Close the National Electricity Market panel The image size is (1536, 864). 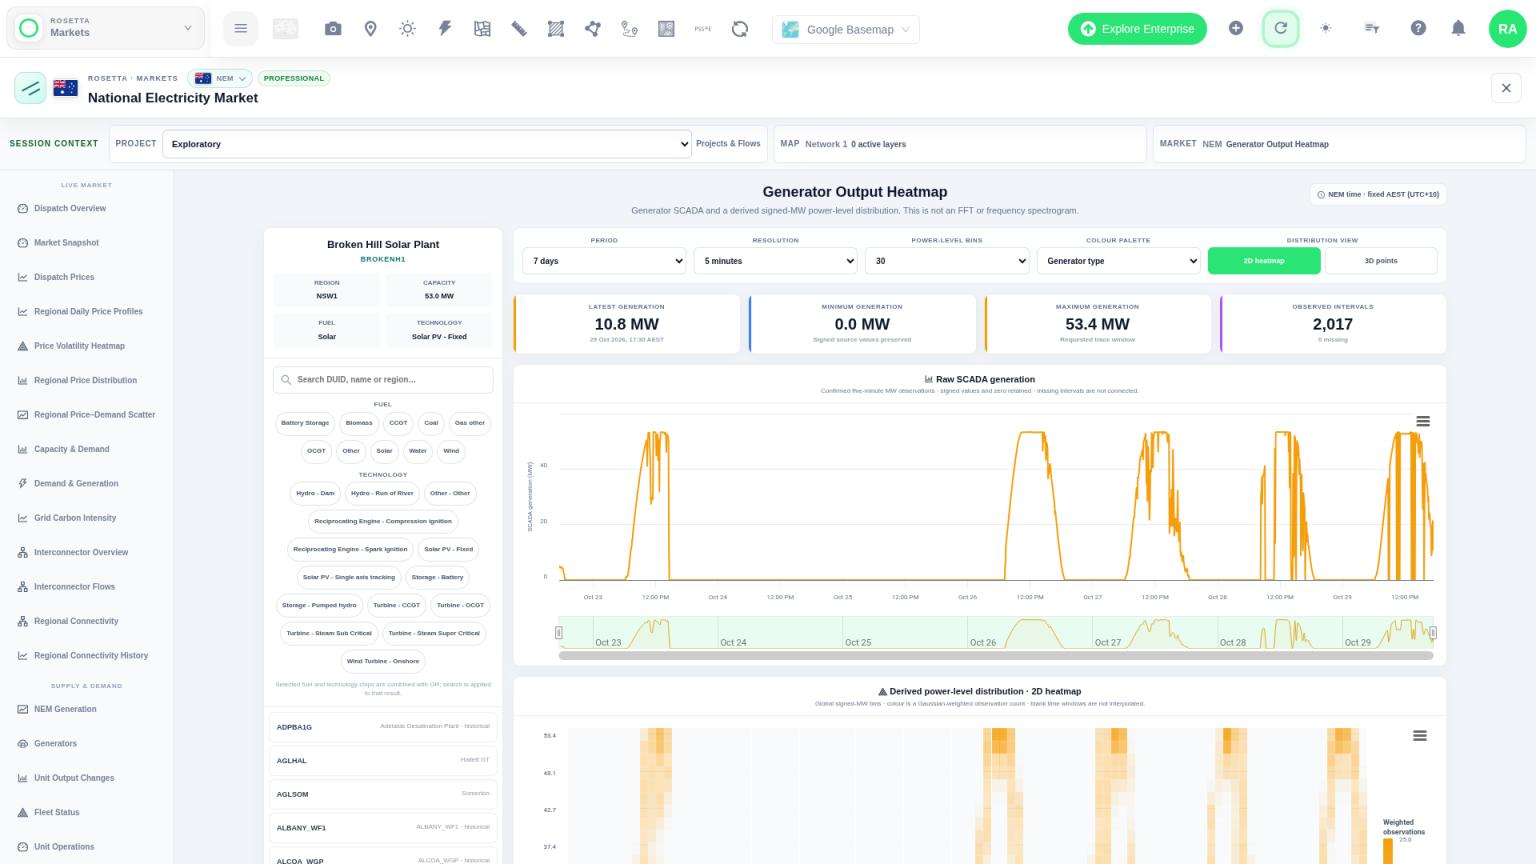(x=1506, y=88)
